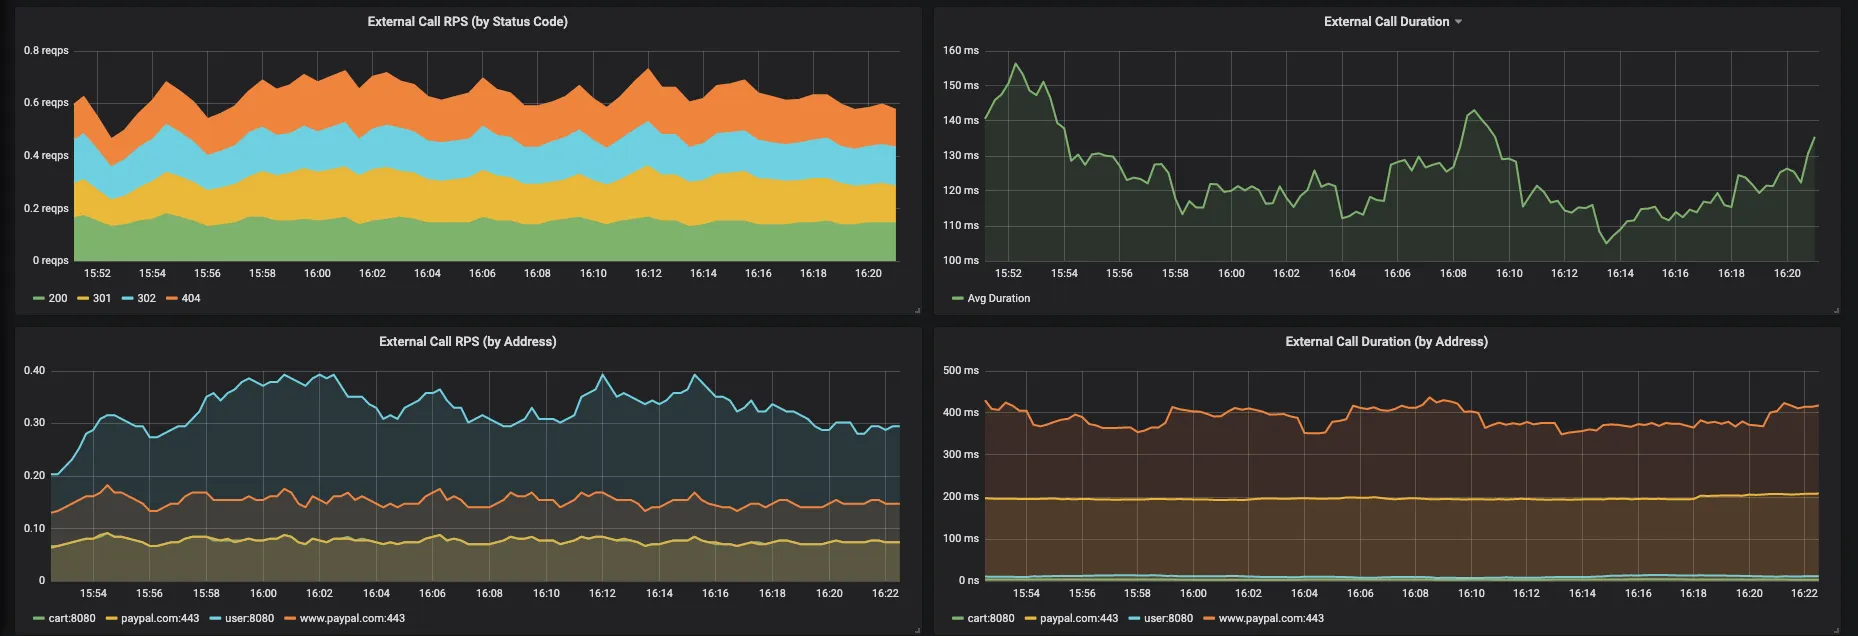Toggle user:8080 in Duration by Address legend
Image resolution: width=1858 pixels, height=636 pixels.
(1168, 618)
